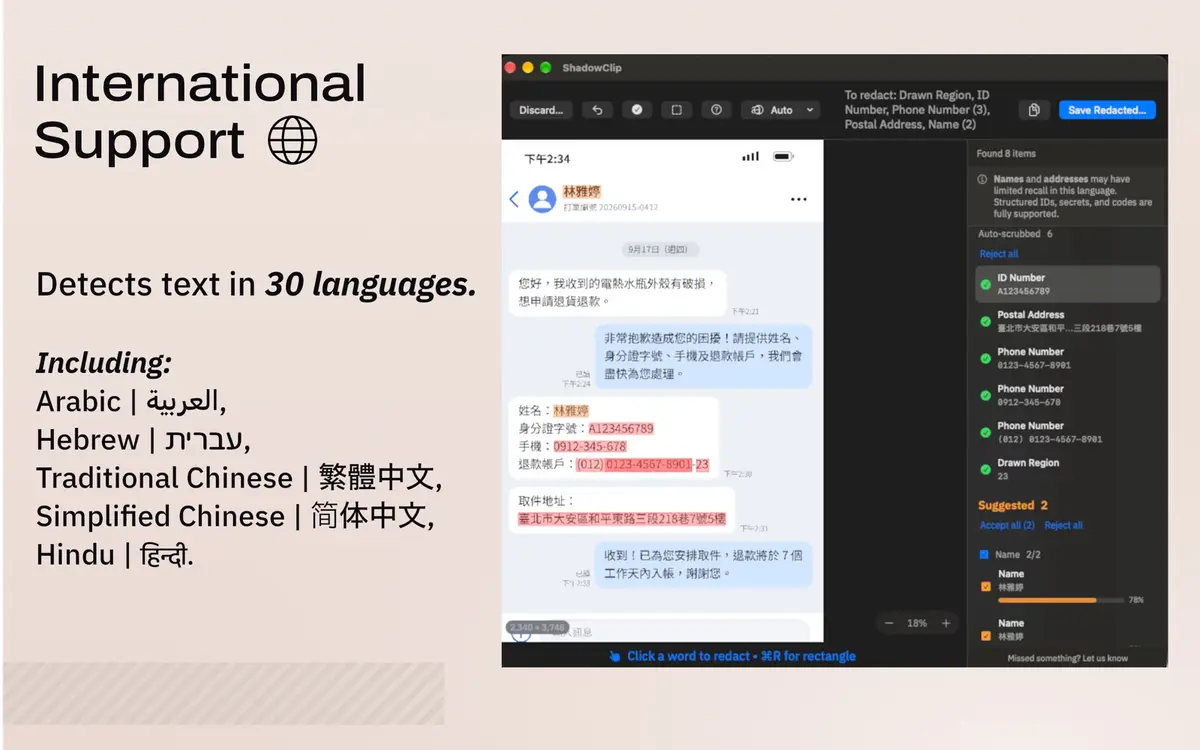Click the 下午2:34 time in the phone status bar

click(547, 158)
